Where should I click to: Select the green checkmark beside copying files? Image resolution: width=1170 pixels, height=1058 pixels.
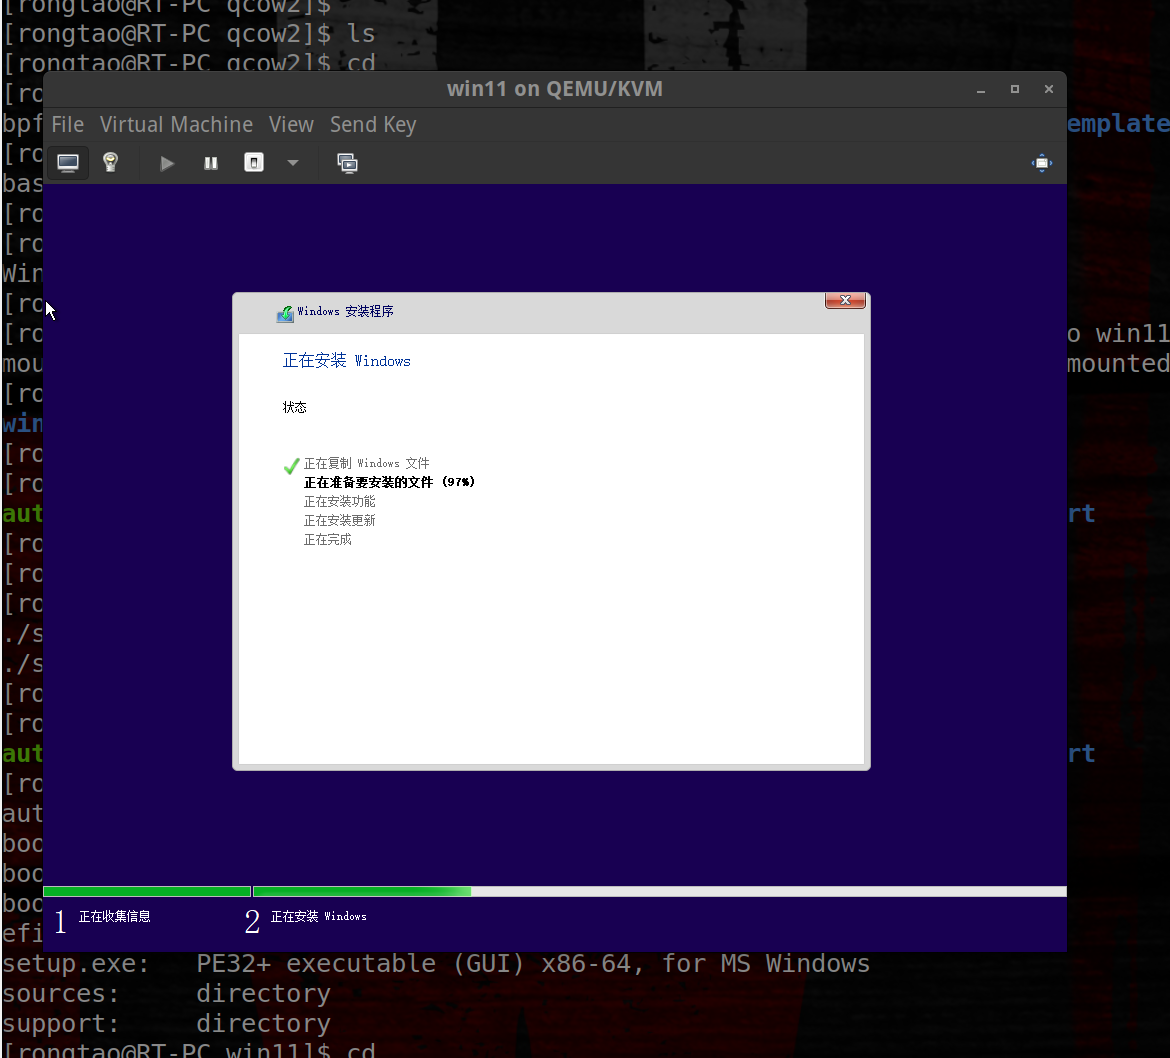(291, 465)
